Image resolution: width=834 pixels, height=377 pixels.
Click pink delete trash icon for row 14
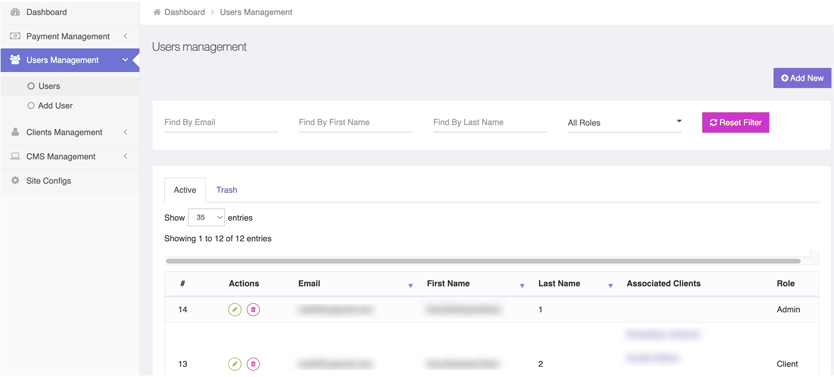click(253, 309)
